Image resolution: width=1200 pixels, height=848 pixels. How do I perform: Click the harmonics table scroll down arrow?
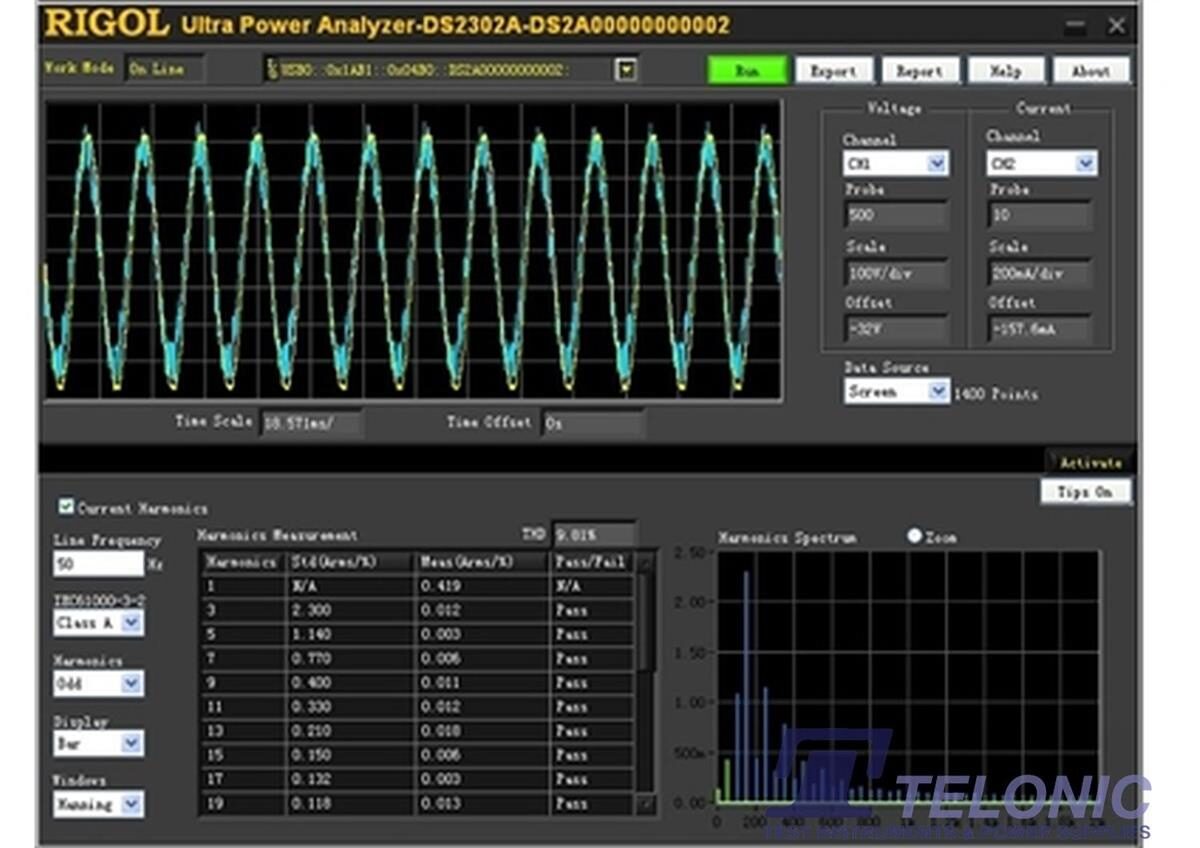646,804
